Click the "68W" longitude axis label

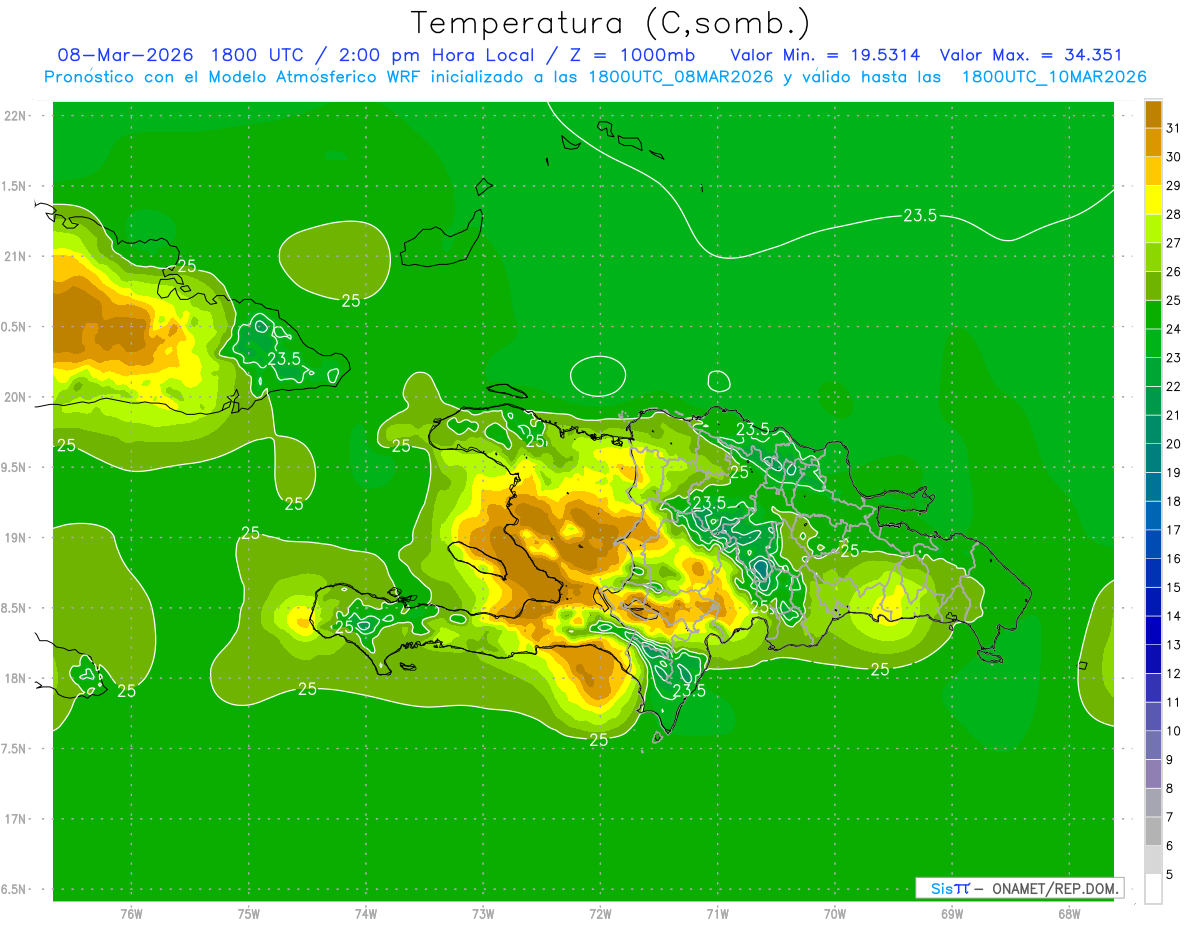point(1069,913)
